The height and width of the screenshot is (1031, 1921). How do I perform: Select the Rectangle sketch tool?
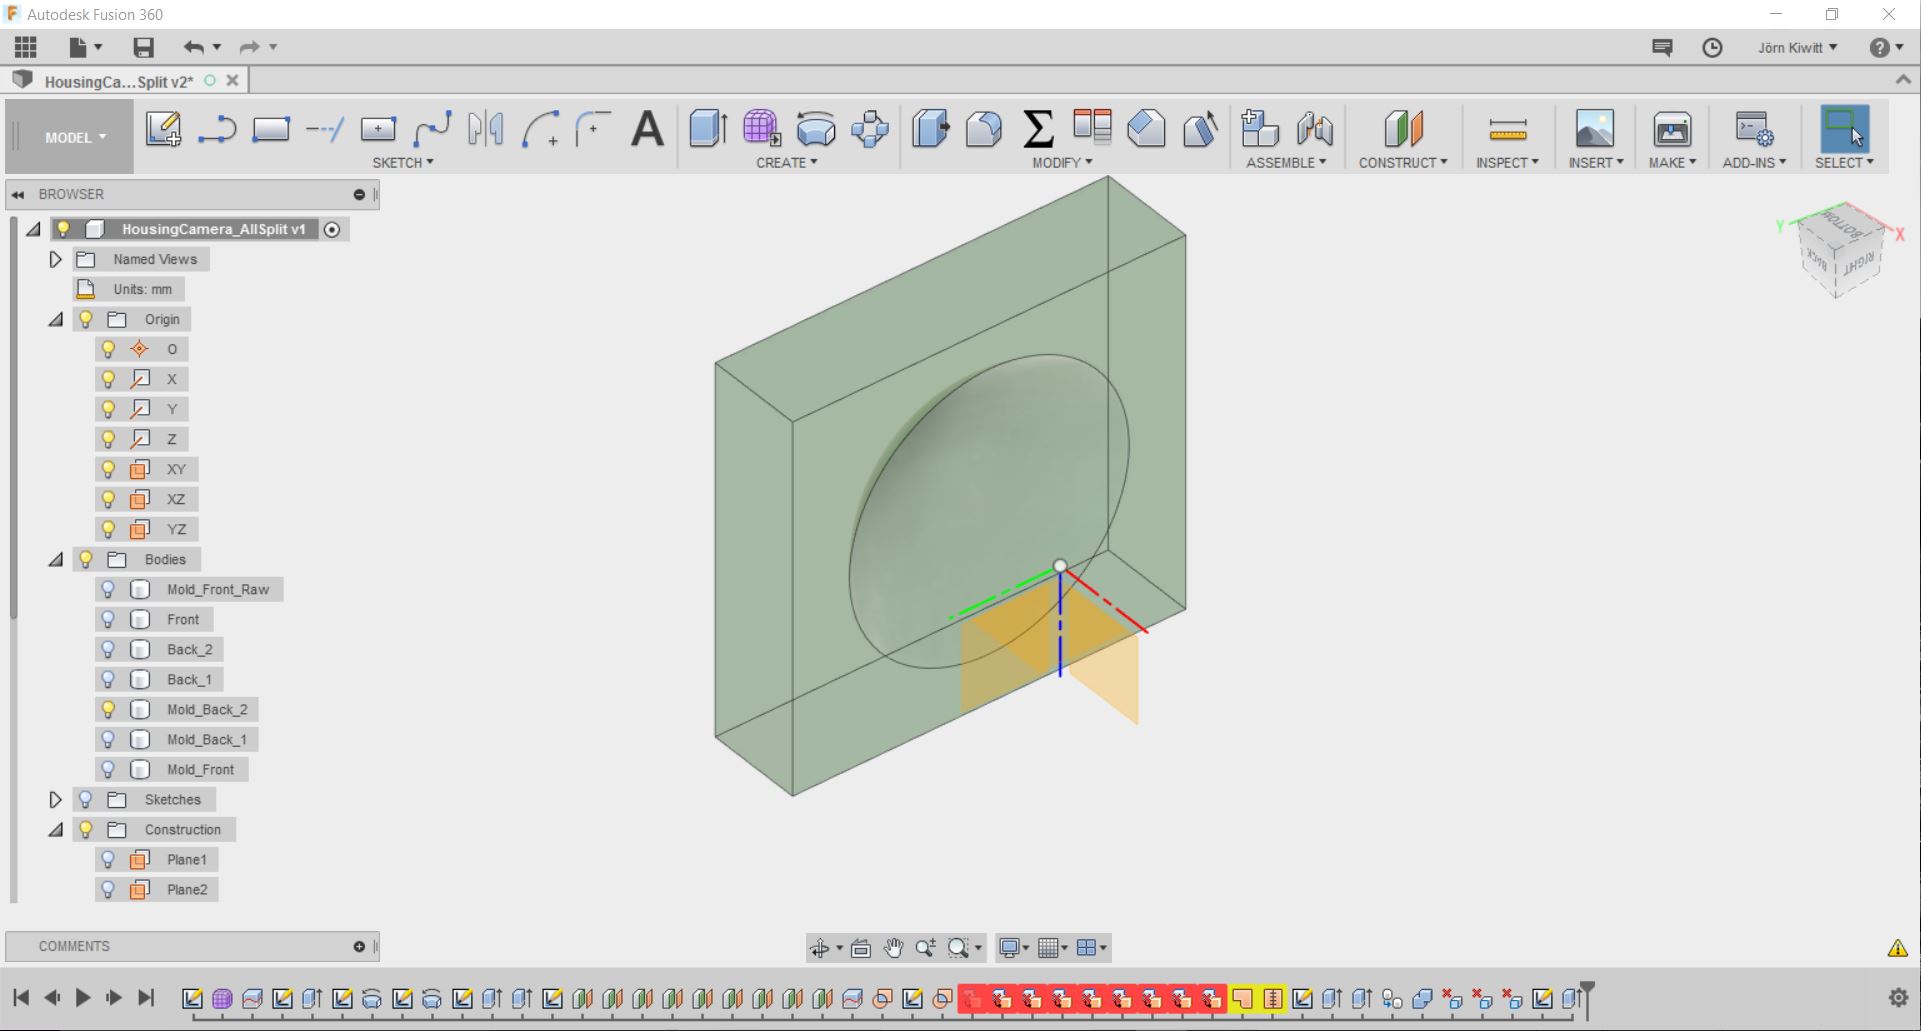[x=271, y=129]
